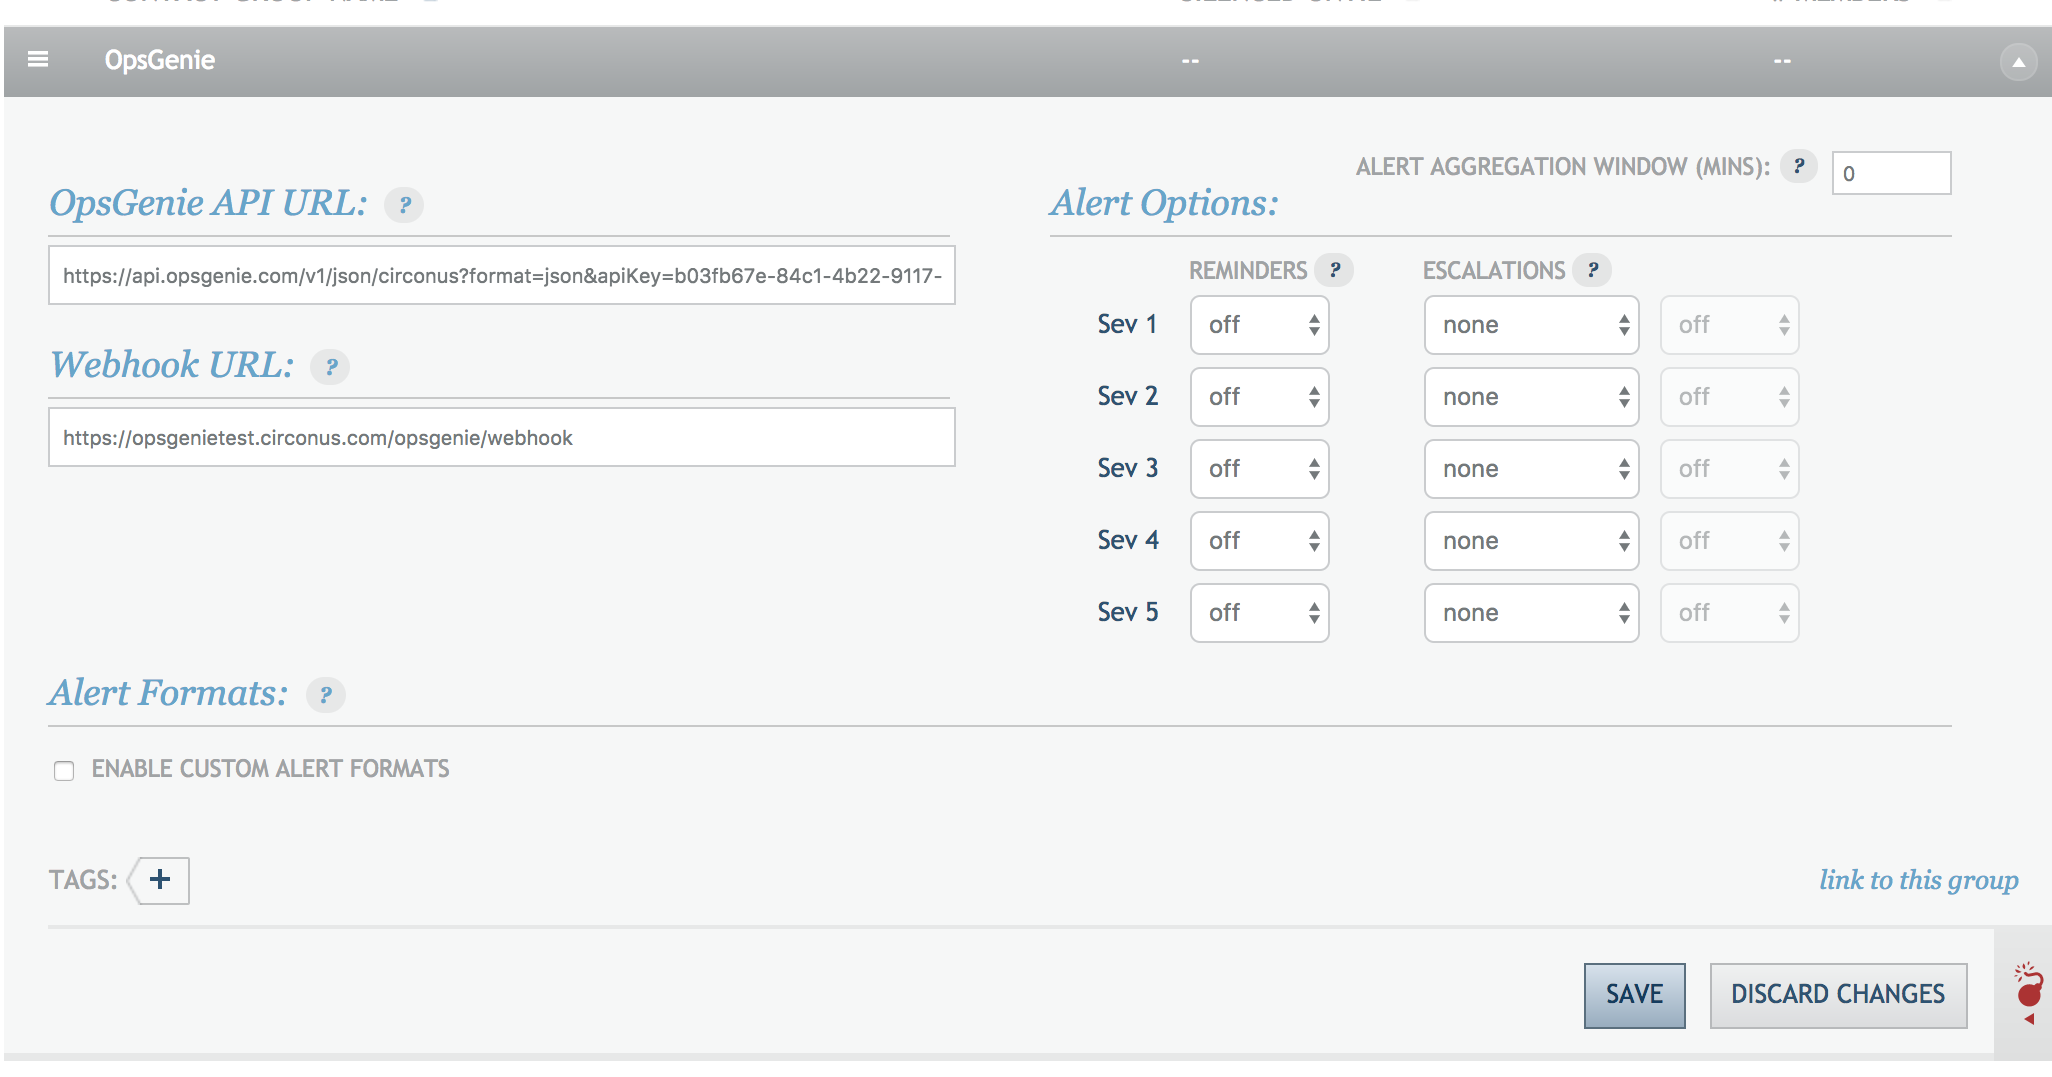Open help for Webhook URL
The image size is (2052, 1077).
point(330,367)
